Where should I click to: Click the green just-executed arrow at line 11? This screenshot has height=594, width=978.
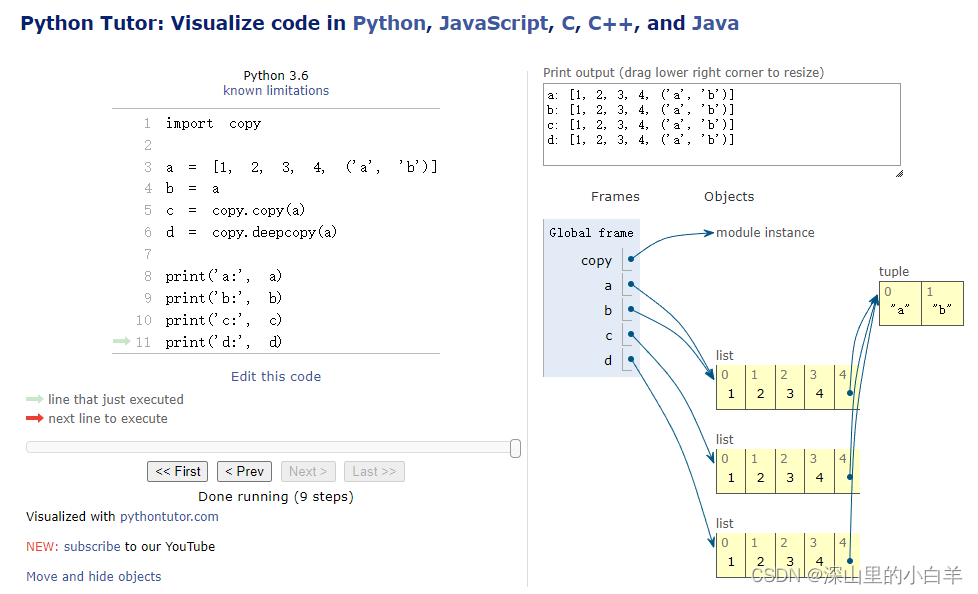coord(122,342)
